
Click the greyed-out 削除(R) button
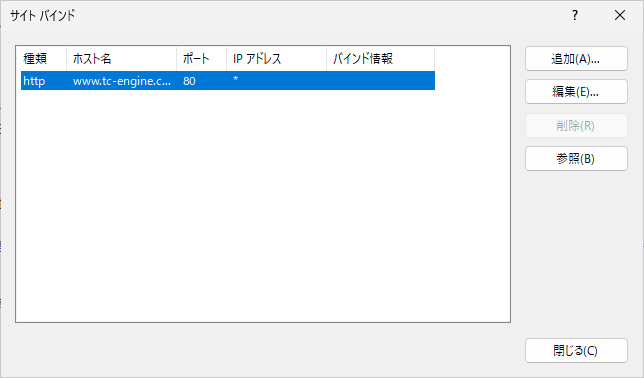click(x=576, y=125)
